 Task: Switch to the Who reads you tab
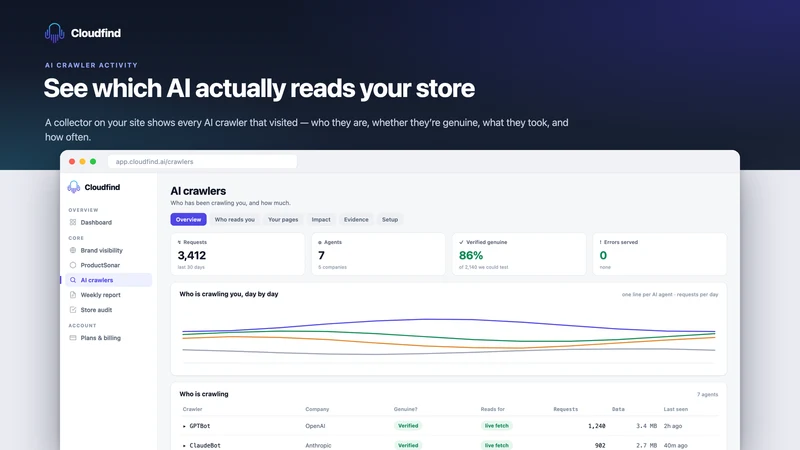coord(235,219)
